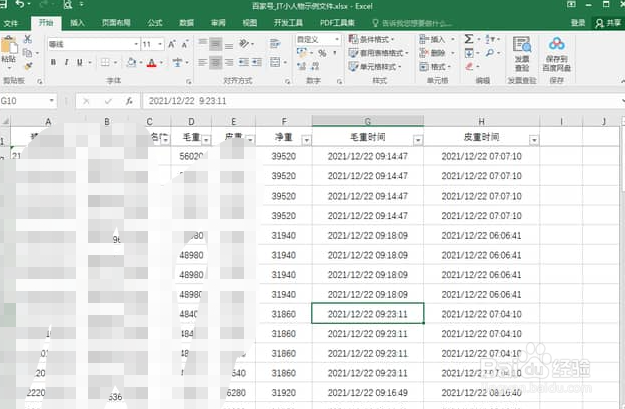Click the Format Painter brush icon
625x409 pixels.
[x=28, y=66]
